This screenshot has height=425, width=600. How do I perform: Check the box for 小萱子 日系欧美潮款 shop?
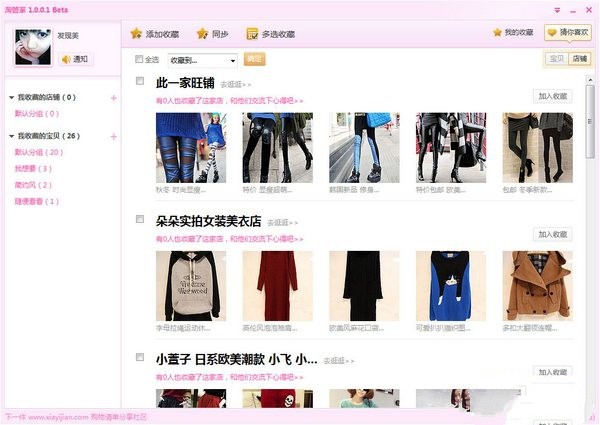[x=140, y=357]
